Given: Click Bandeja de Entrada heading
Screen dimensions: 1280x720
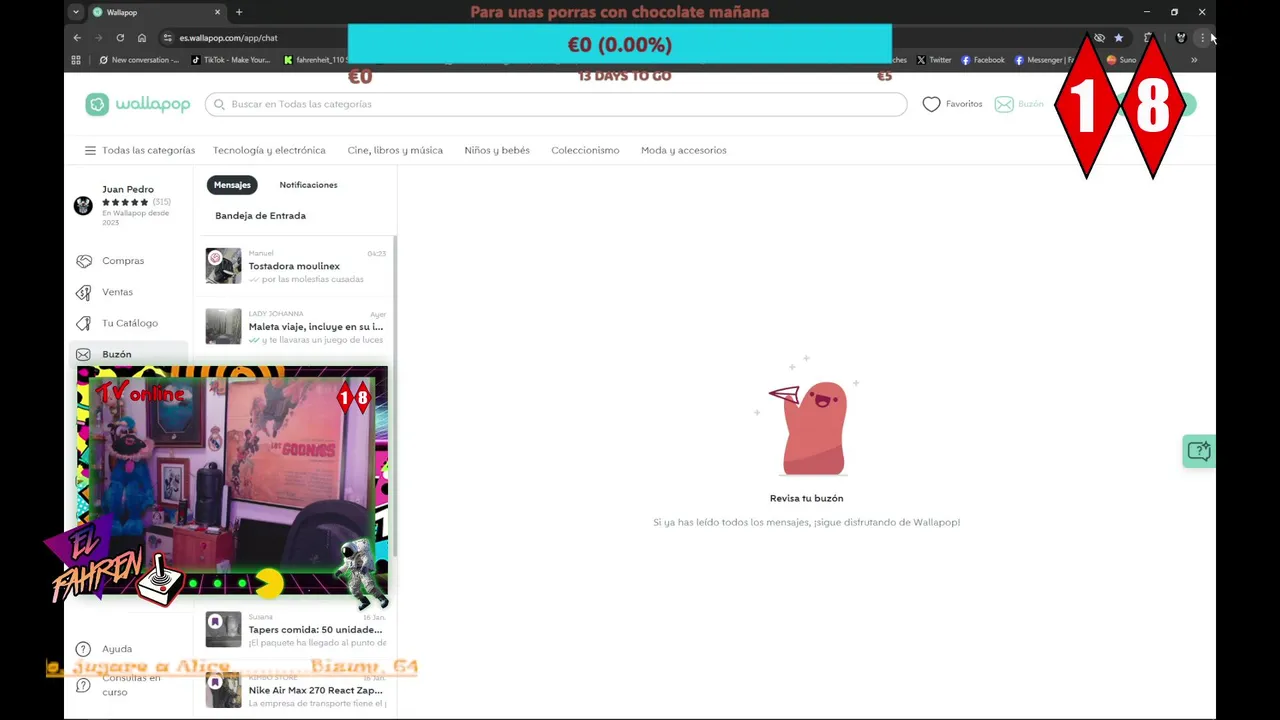Looking at the screenshot, I should tap(260, 216).
